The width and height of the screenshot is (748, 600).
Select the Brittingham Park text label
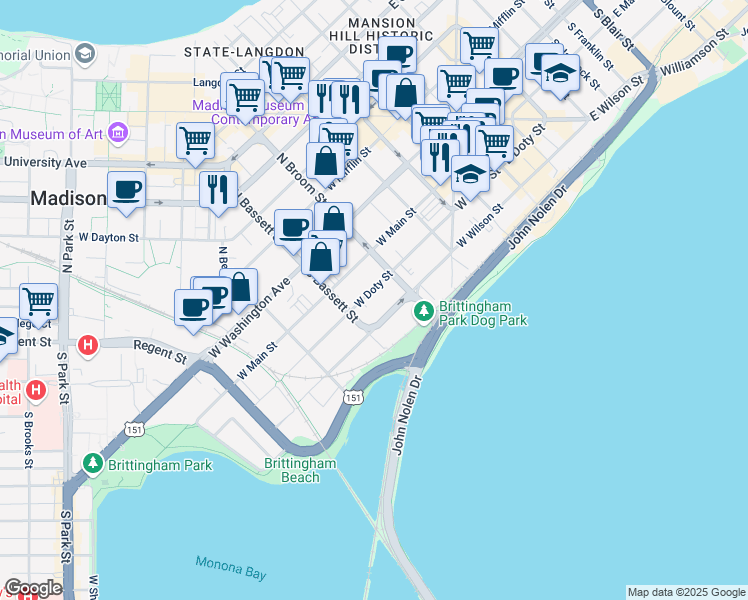point(160,465)
